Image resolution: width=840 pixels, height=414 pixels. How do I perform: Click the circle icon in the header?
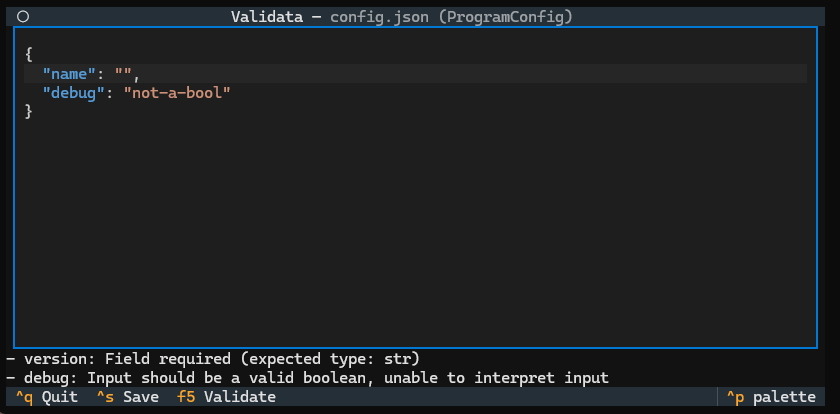23,17
